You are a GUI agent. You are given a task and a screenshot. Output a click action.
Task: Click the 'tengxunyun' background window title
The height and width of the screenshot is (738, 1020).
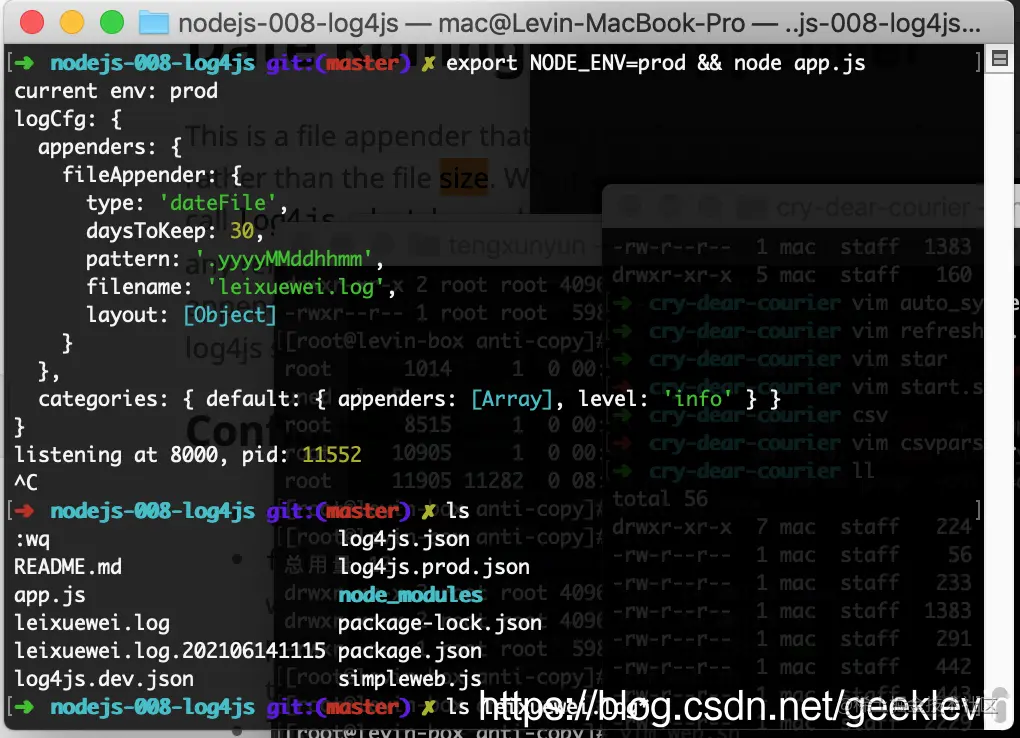tap(517, 246)
